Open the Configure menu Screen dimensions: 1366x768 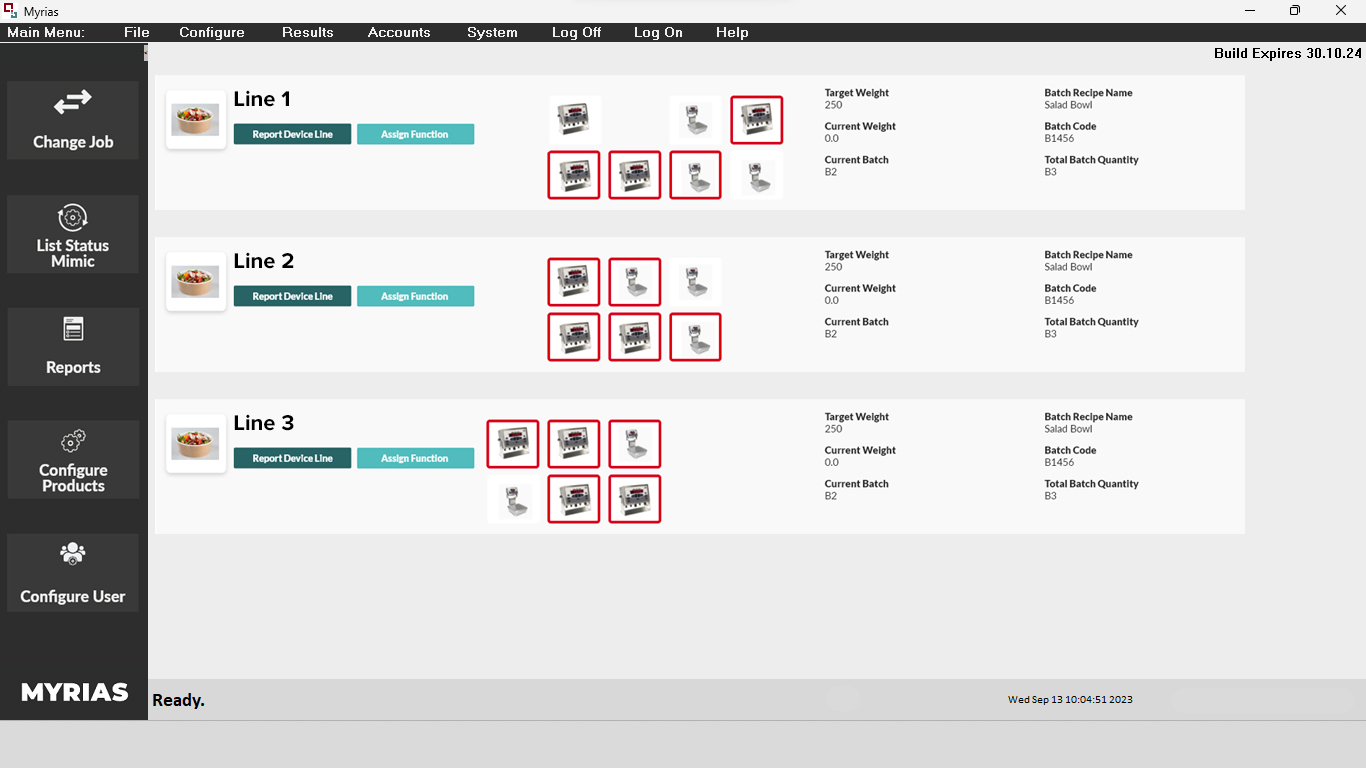[212, 32]
